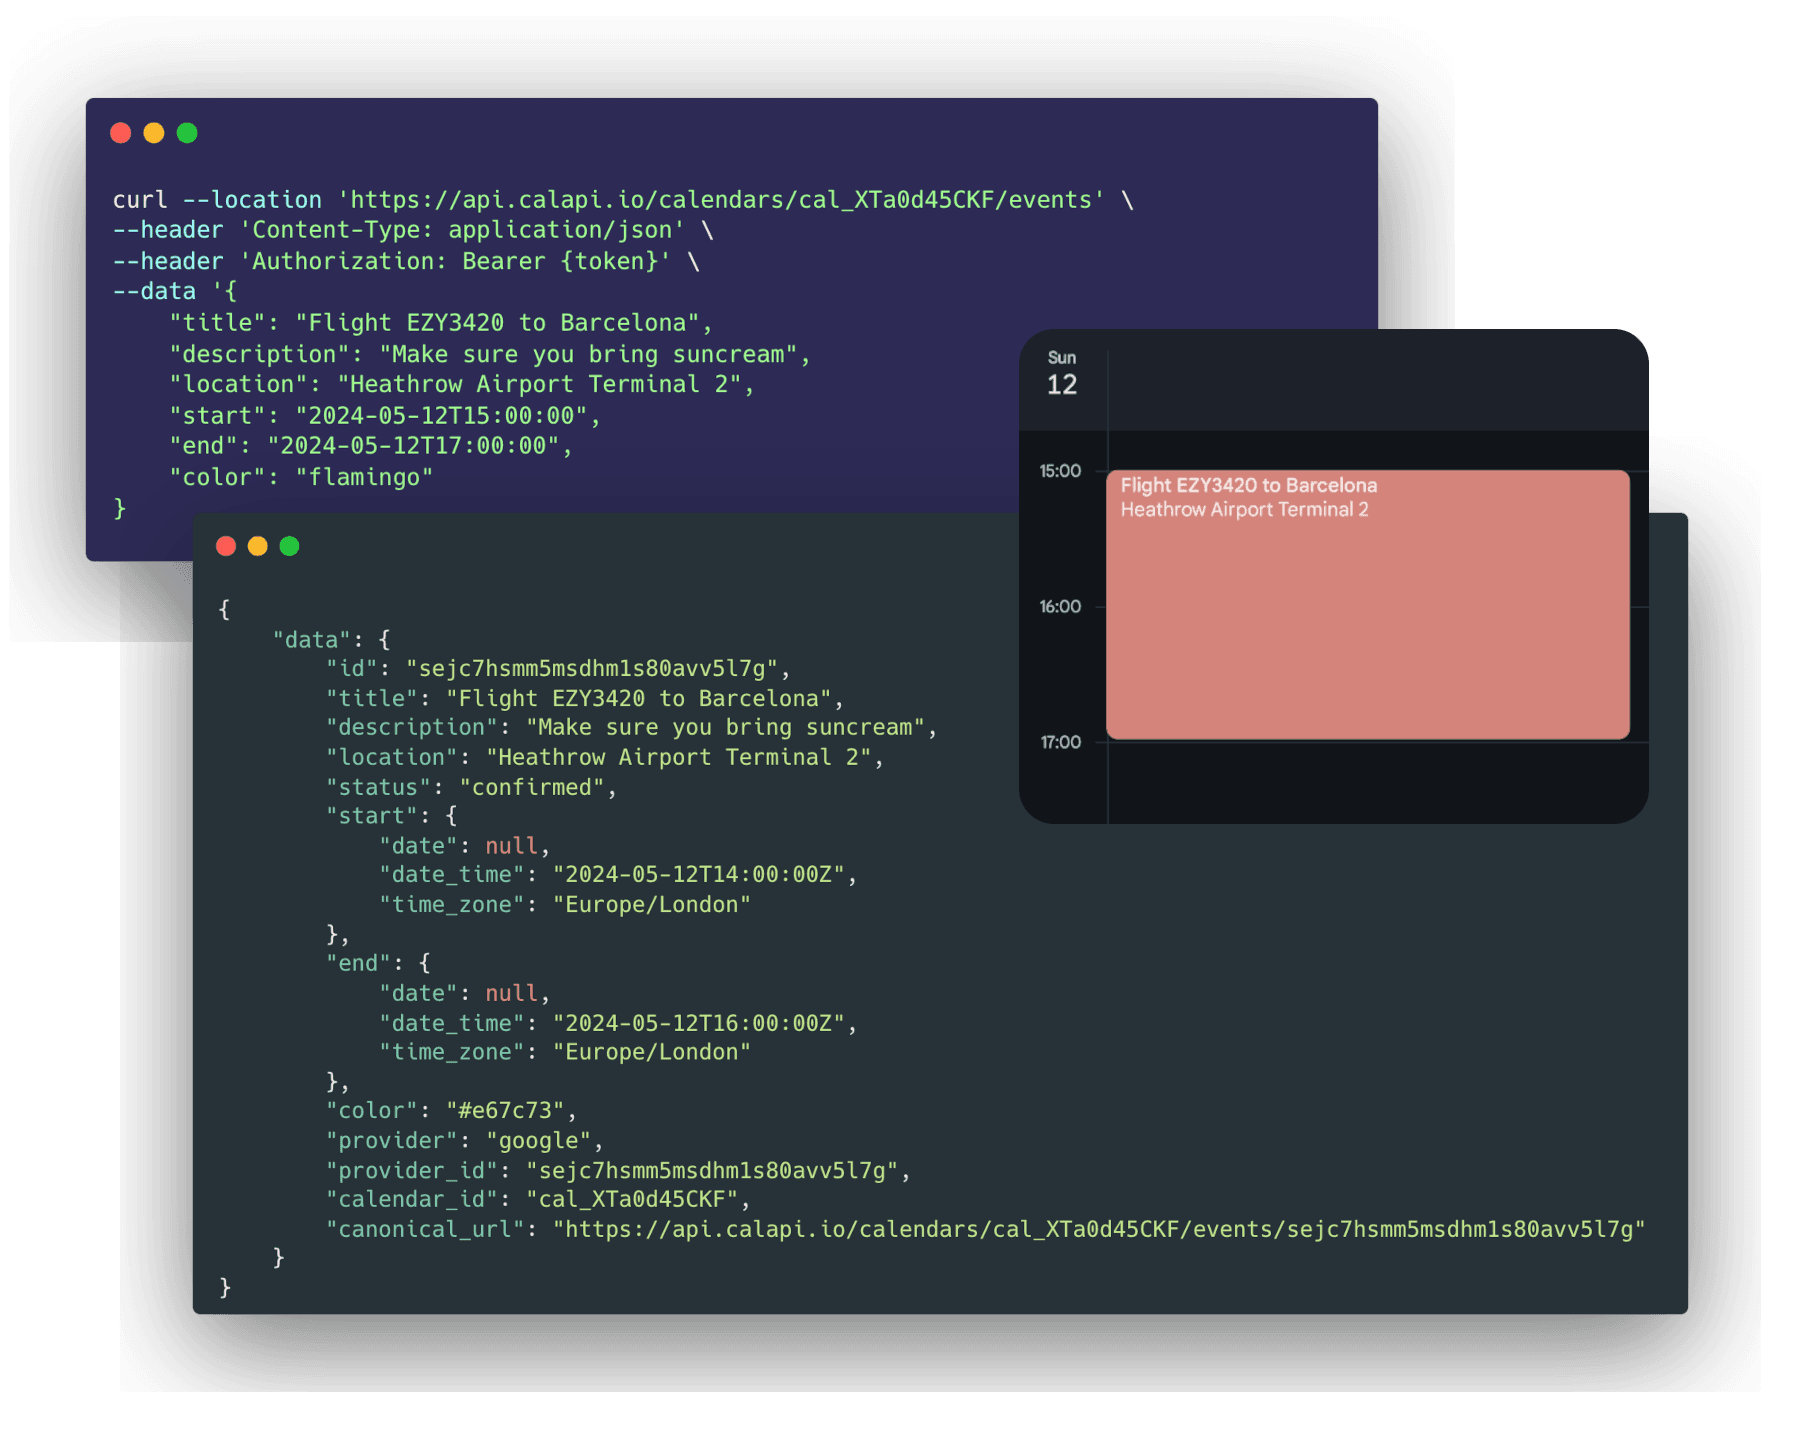This screenshot has width=1805, height=1442.
Task: Click the green dot of the JSON response window
Action: [x=290, y=546]
